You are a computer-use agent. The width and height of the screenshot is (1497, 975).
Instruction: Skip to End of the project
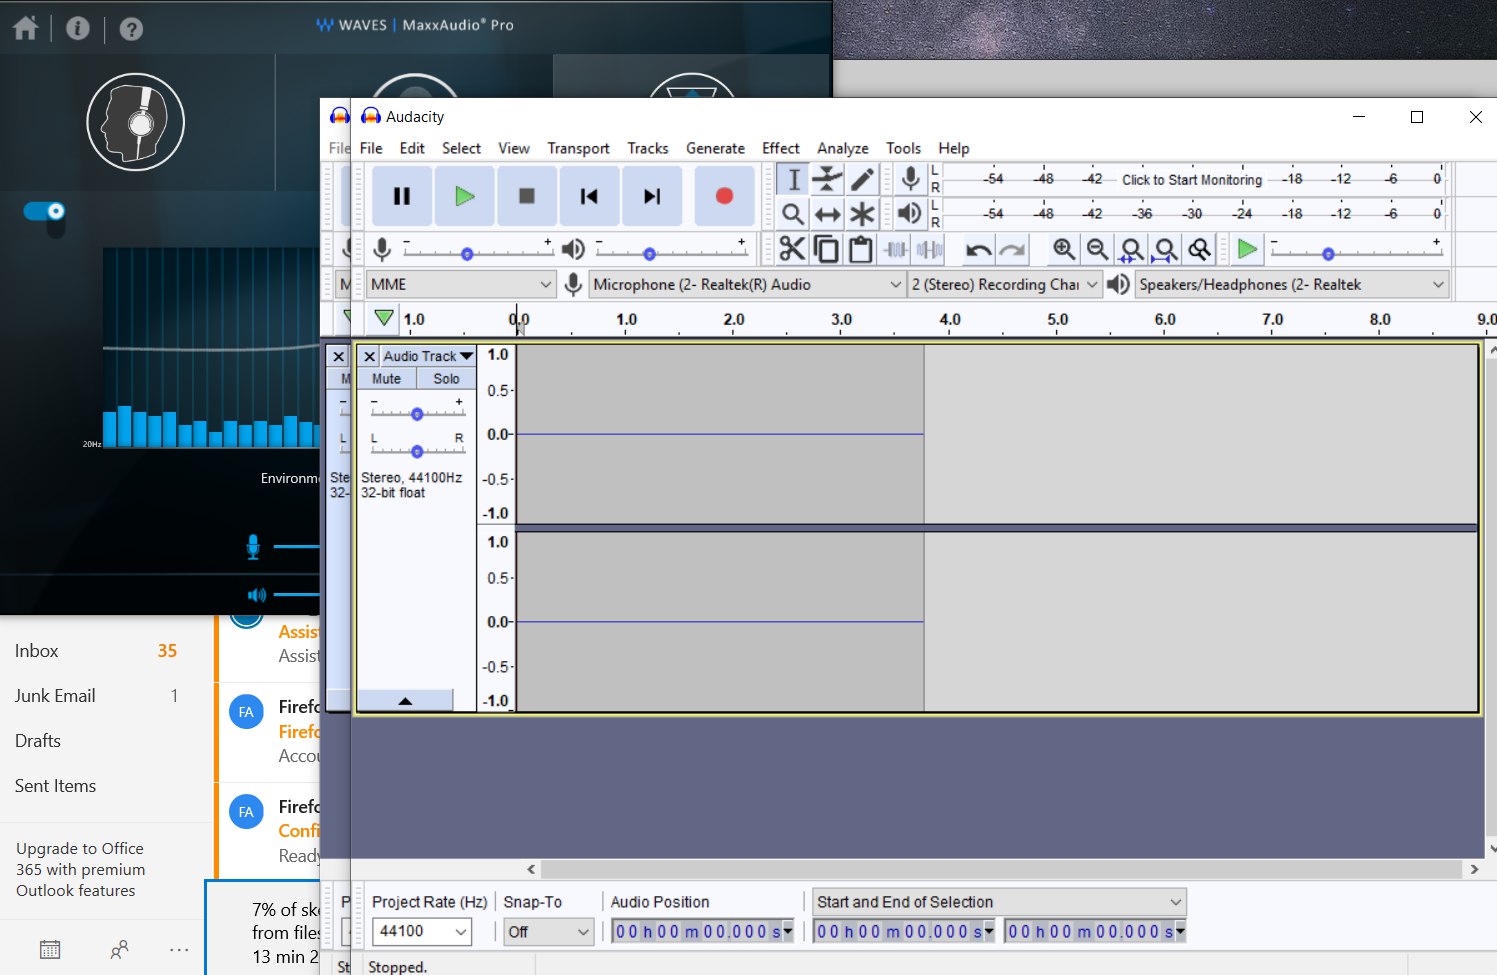[x=652, y=196]
